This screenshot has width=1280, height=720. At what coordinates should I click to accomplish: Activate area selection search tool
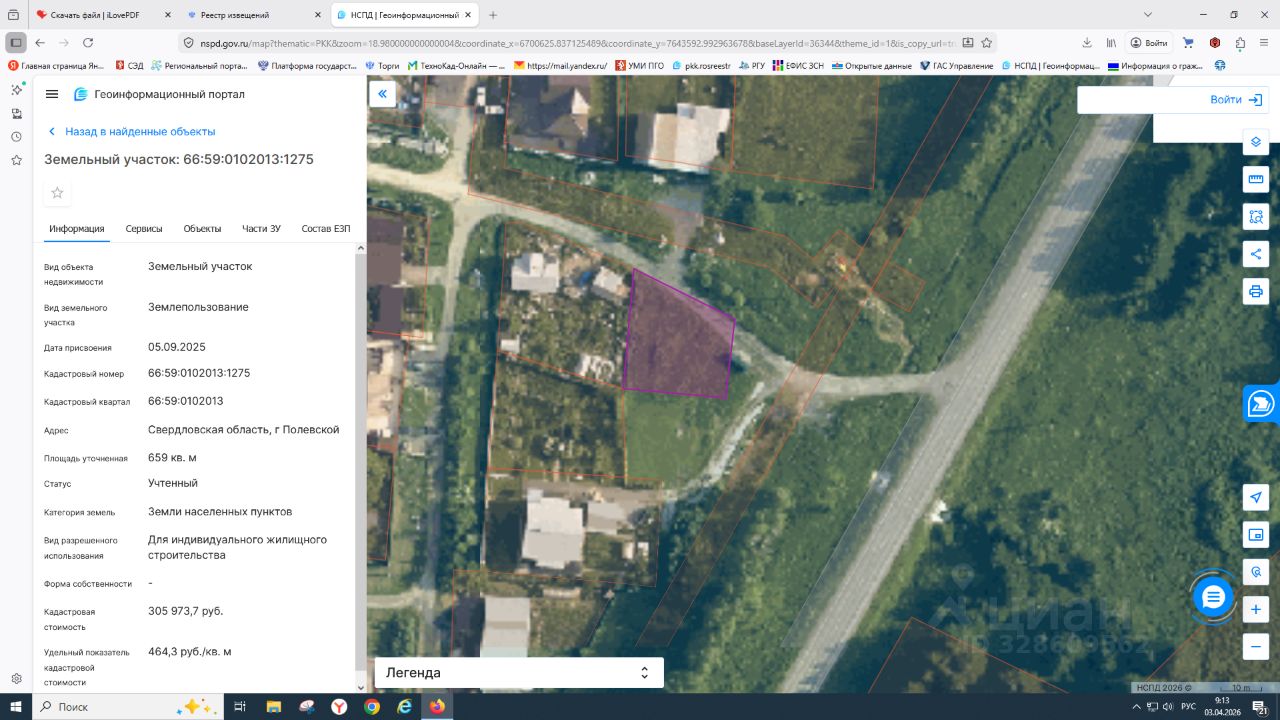1256,216
